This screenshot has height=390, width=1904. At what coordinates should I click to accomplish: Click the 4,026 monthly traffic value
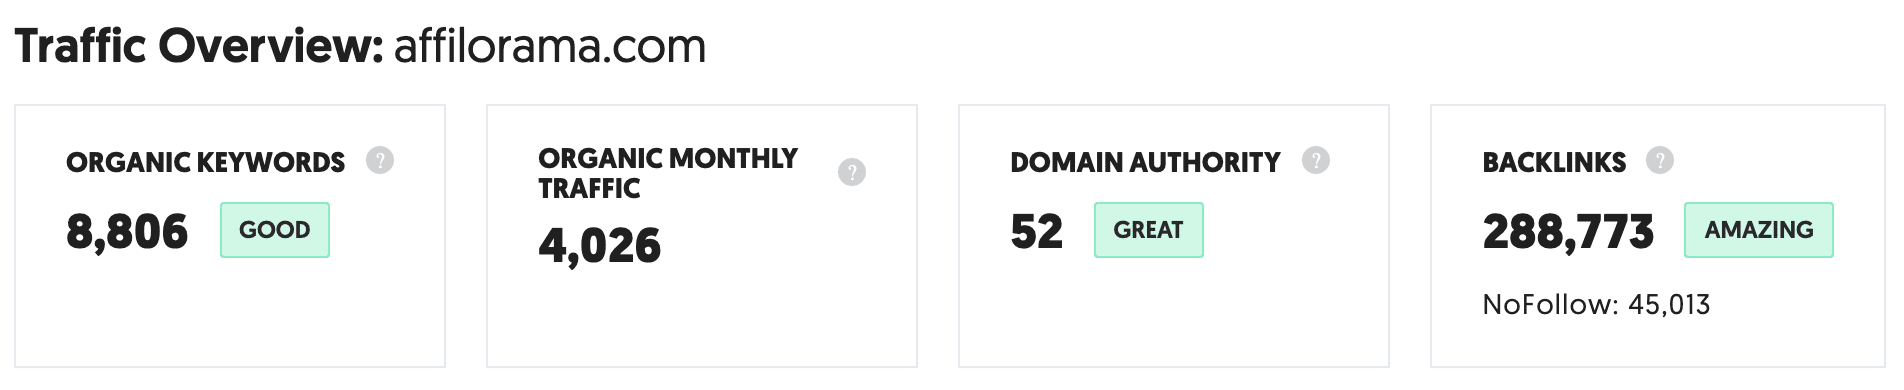(x=600, y=245)
